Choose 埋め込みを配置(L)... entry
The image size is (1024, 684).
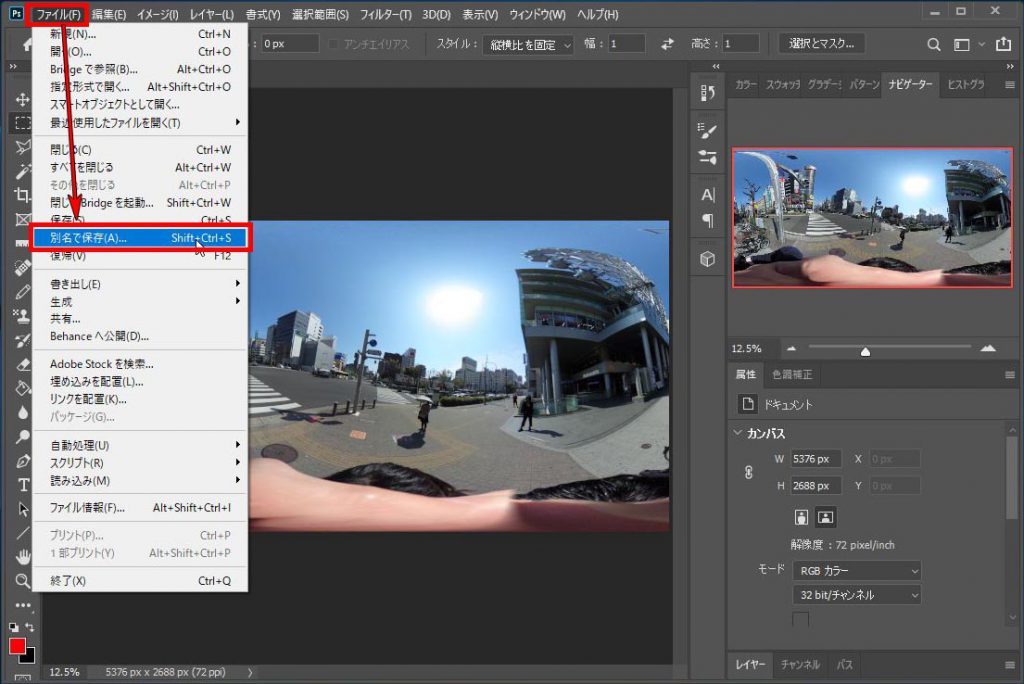coord(140,382)
